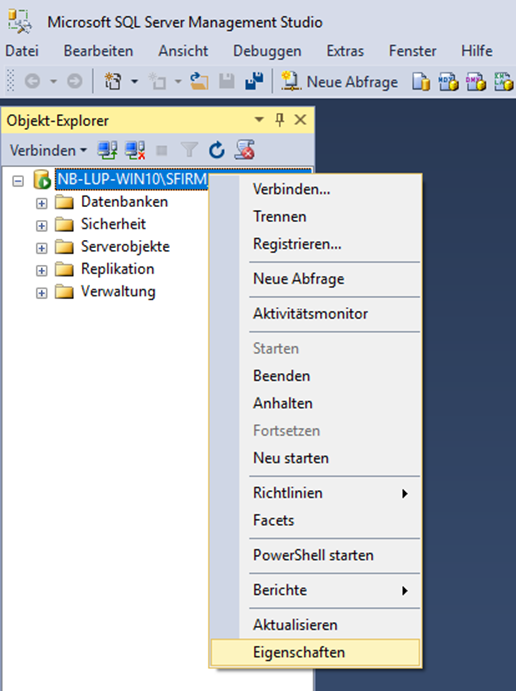Select the Verwaltung folder in tree
This screenshot has height=691, width=516.
(x=118, y=291)
